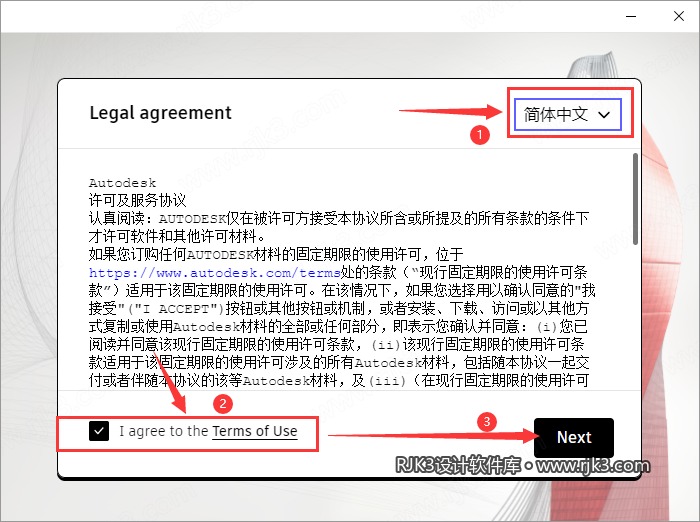The height and width of the screenshot is (522, 700).
Task: Click the 许可及服务协议 heading text
Action: (138, 200)
